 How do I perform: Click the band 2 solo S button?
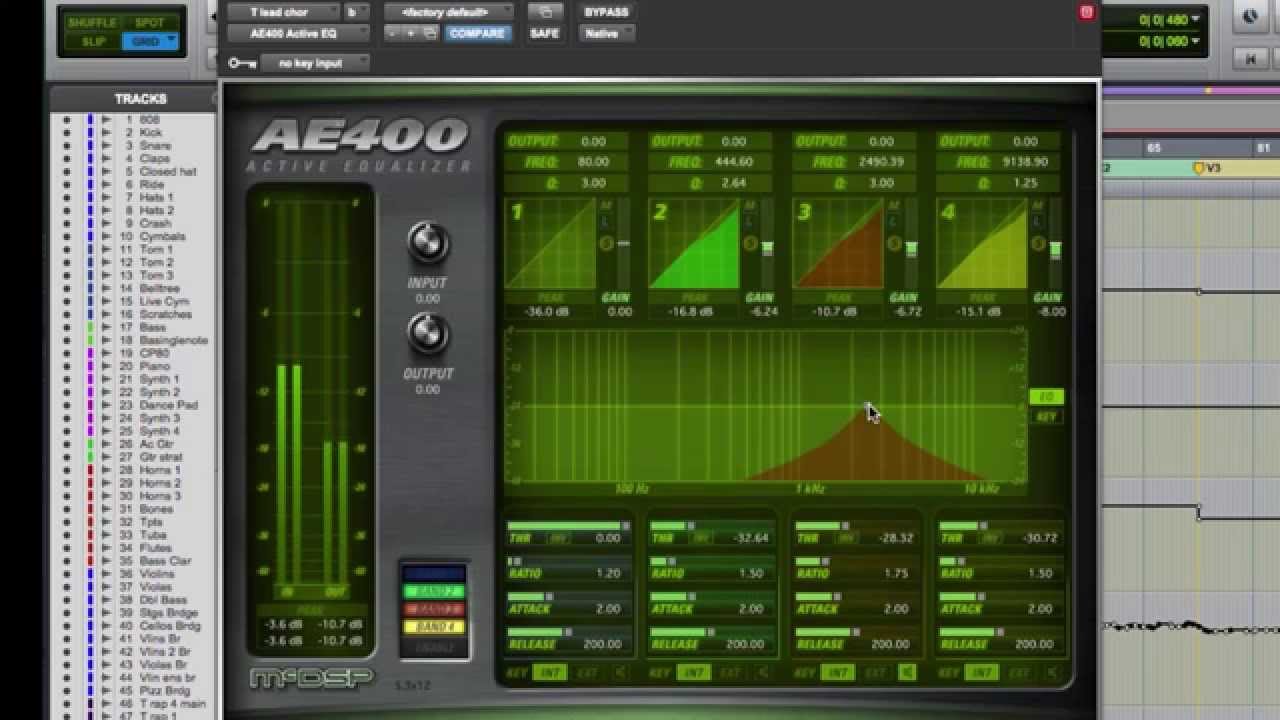751,244
